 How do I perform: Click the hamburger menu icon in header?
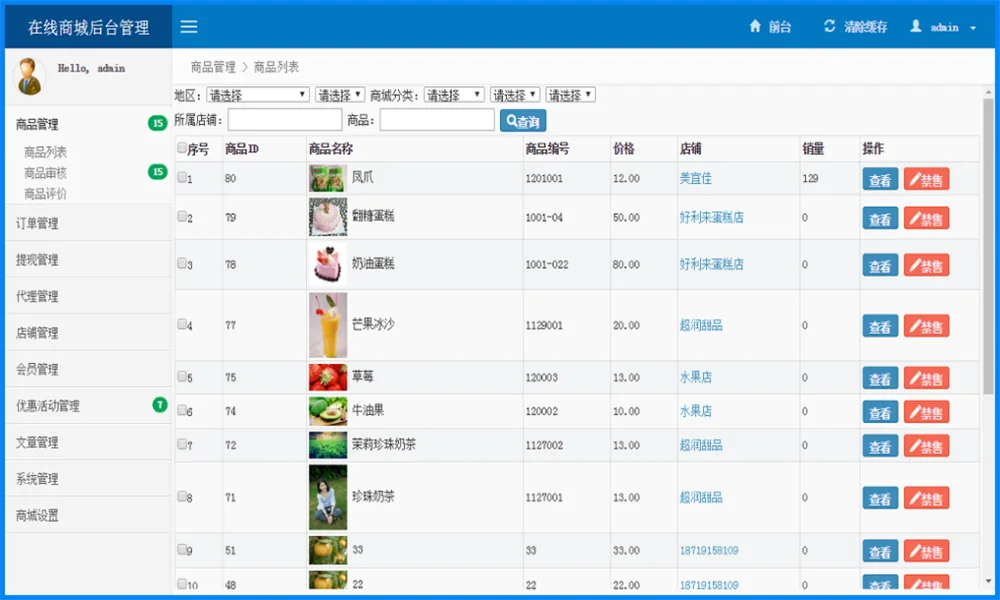pyautogui.click(x=188, y=27)
